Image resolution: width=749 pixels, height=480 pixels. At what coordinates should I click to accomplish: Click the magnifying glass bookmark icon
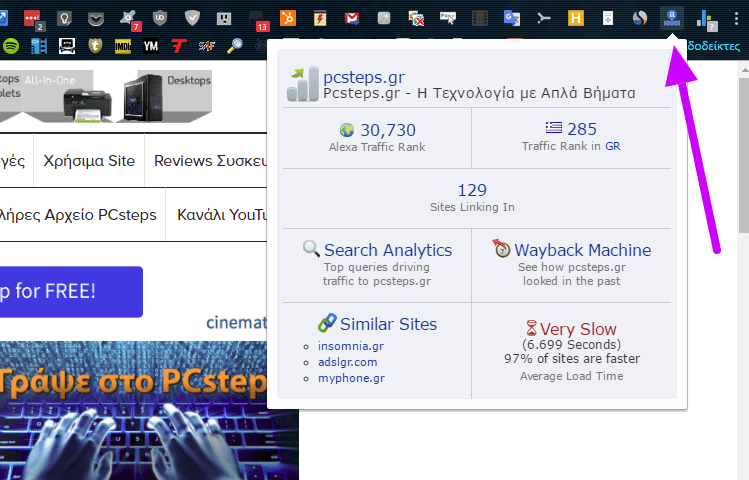(x=235, y=46)
